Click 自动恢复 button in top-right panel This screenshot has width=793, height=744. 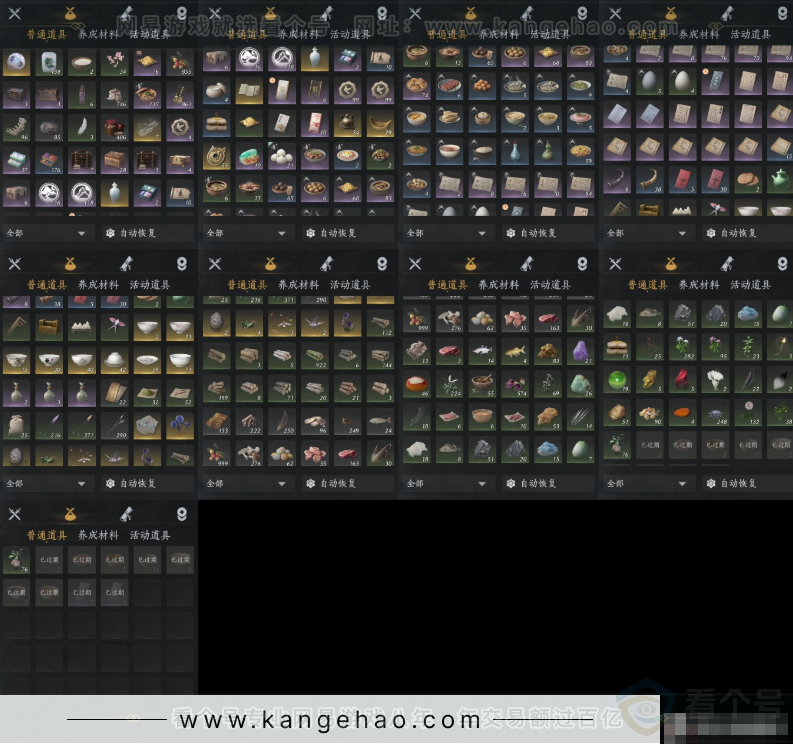748,233
